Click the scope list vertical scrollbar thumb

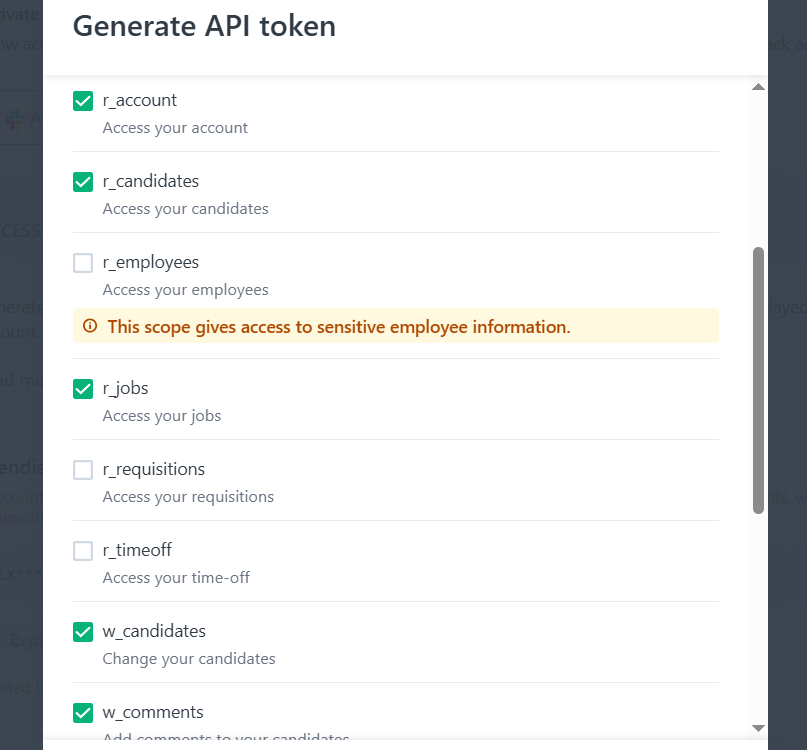click(x=758, y=380)
